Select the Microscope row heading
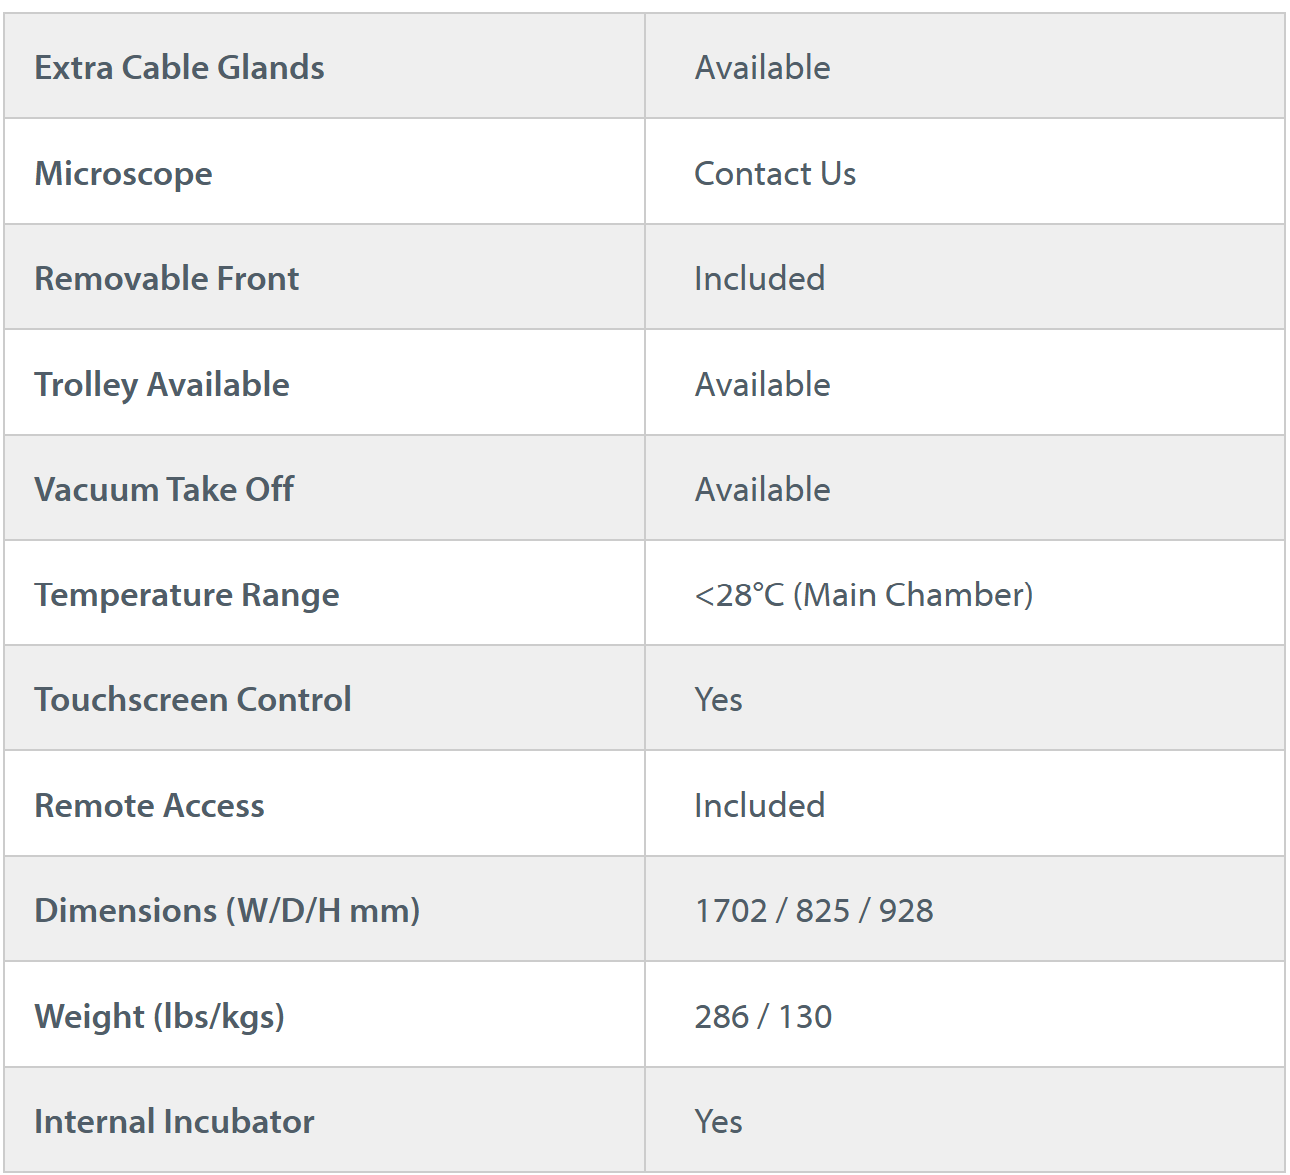The height and width of the screenshot is (1175, 1290). pyautogui.click(x=123, y=174)
